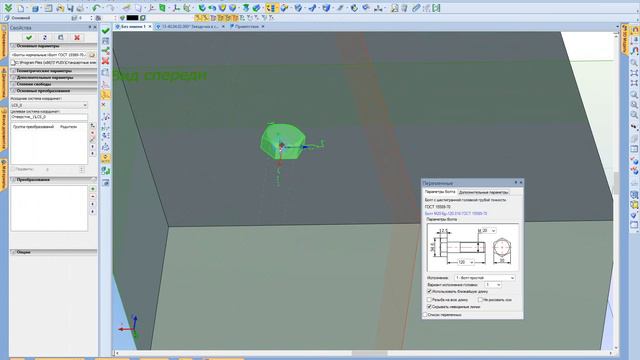This screenshot has height=360, width=640.
Task: Click the green blocks icon in automenu
Action: pyautogui.click(x=105, y=171)
